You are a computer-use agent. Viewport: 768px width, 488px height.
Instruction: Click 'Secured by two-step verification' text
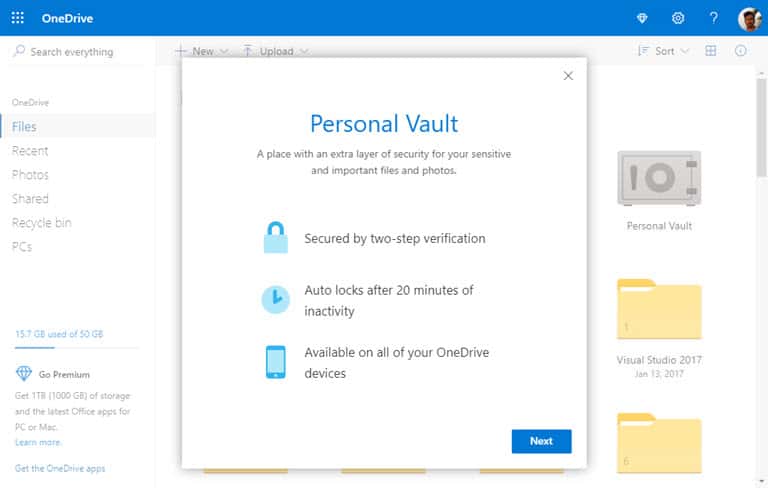pos(395,239)
